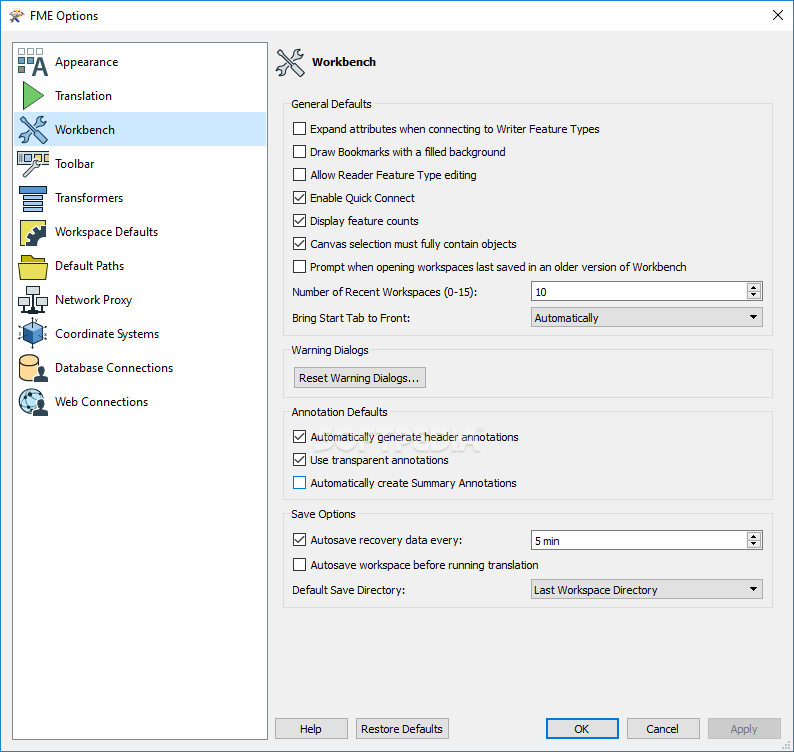This screenshot has height=752, width=794.
Task: Click the Workbench tools icon in sidebar
Action: coord(33,130)
